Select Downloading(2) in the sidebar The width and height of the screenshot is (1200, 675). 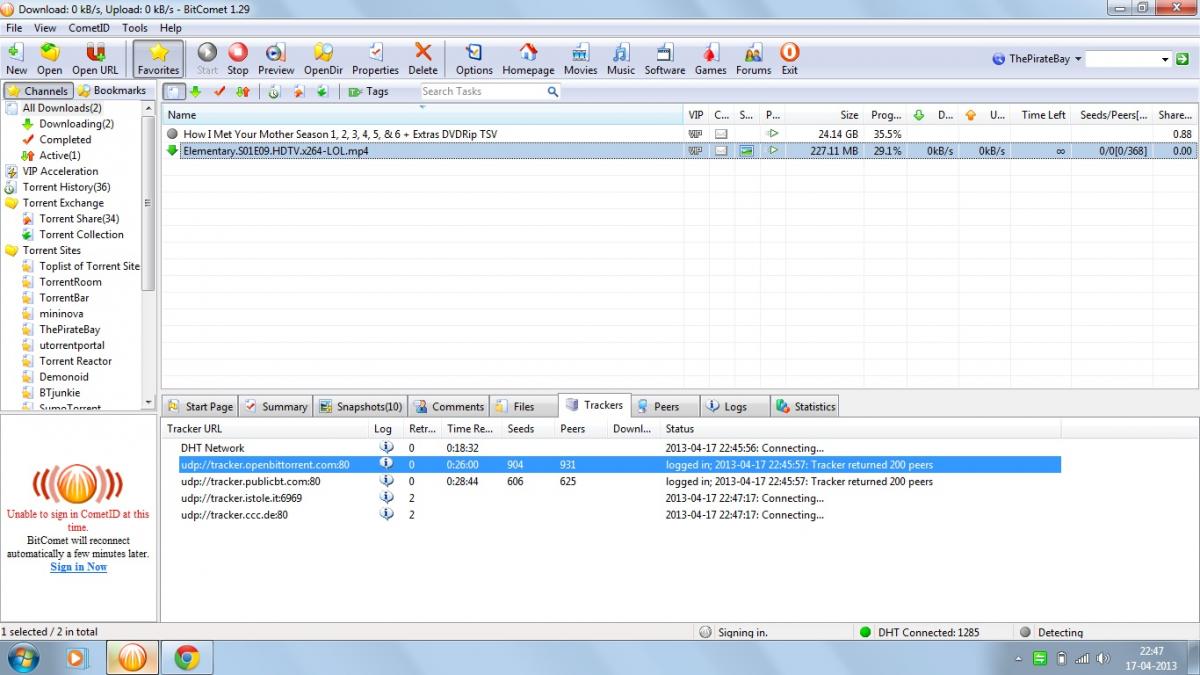(x=76, y=124)
